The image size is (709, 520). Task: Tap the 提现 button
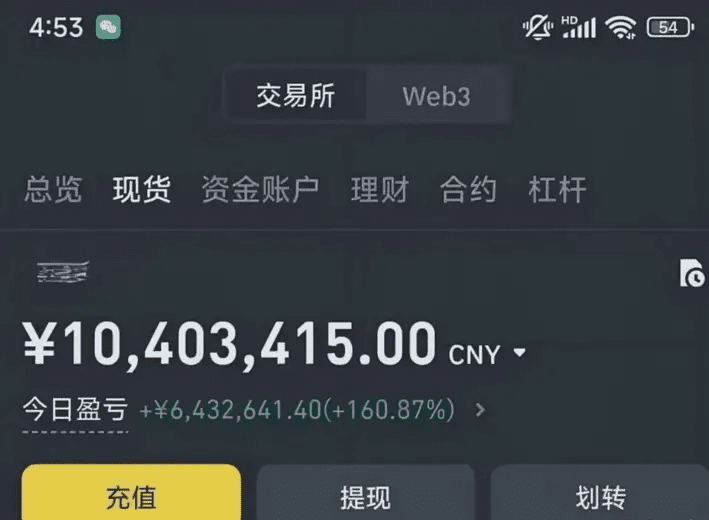pos(365,493)
